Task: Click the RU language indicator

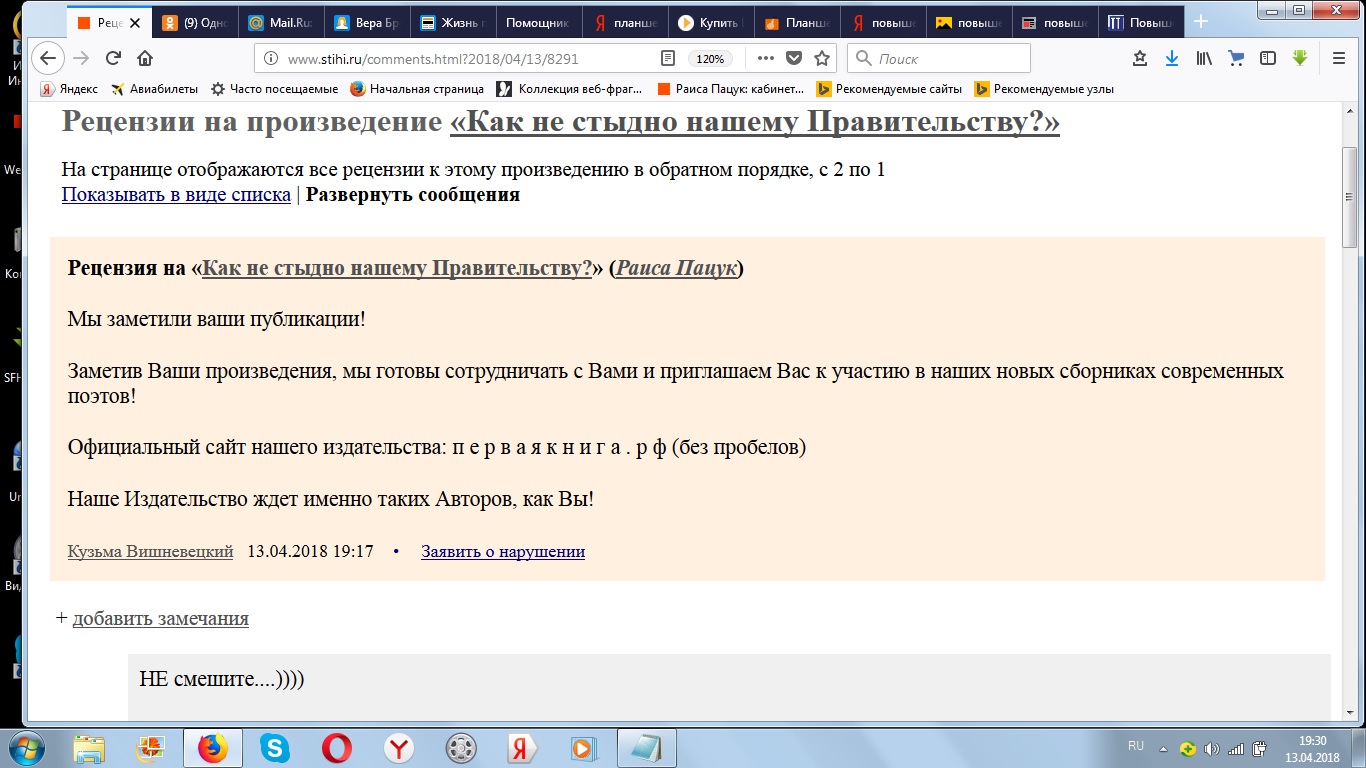Action: 1136,746
